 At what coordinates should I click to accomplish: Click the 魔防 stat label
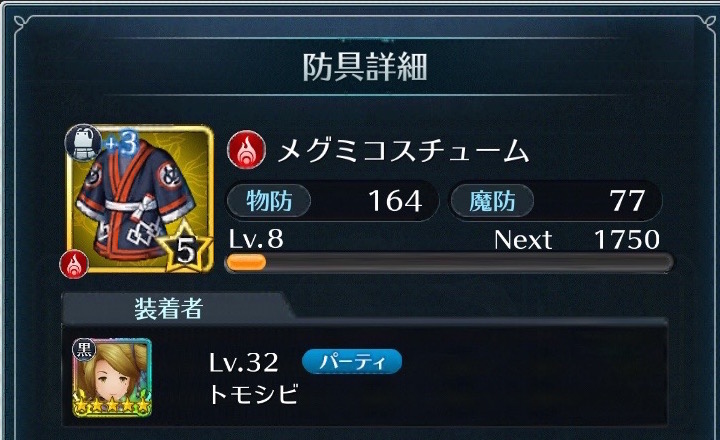(x=492, y=201)
